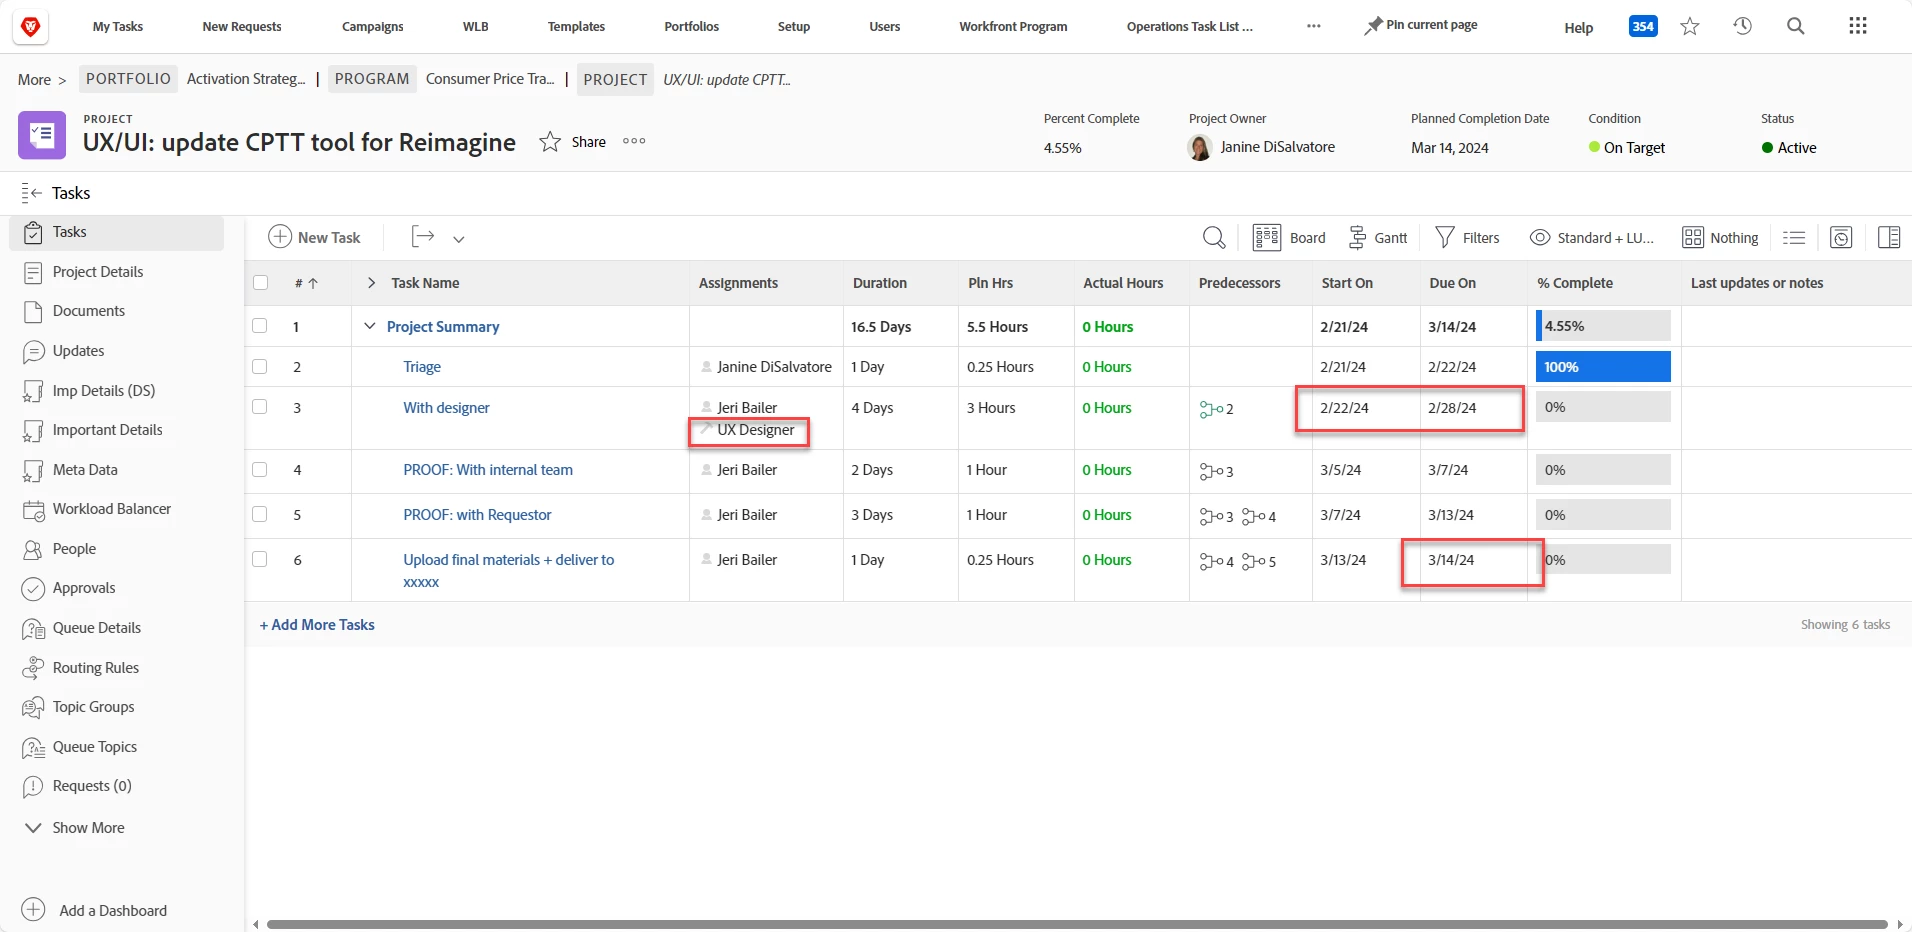This screenshot has width=1912, height=932.
Task: Expand all tasks via header chevron
Action: (371, 283)
